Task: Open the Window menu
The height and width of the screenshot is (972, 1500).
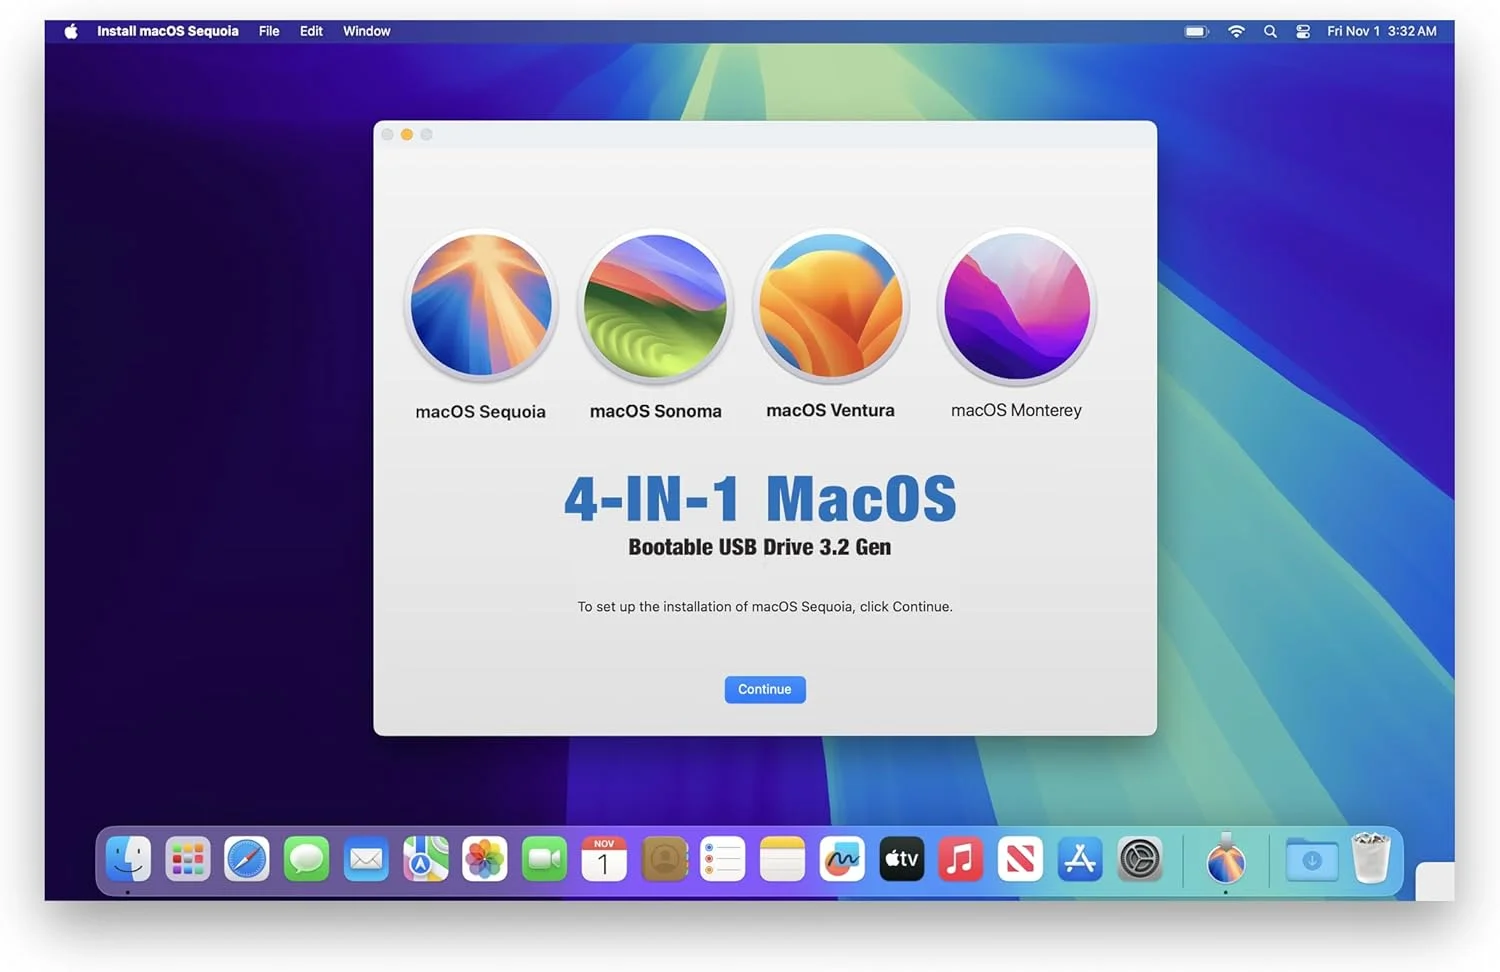Action: [366, 31]
